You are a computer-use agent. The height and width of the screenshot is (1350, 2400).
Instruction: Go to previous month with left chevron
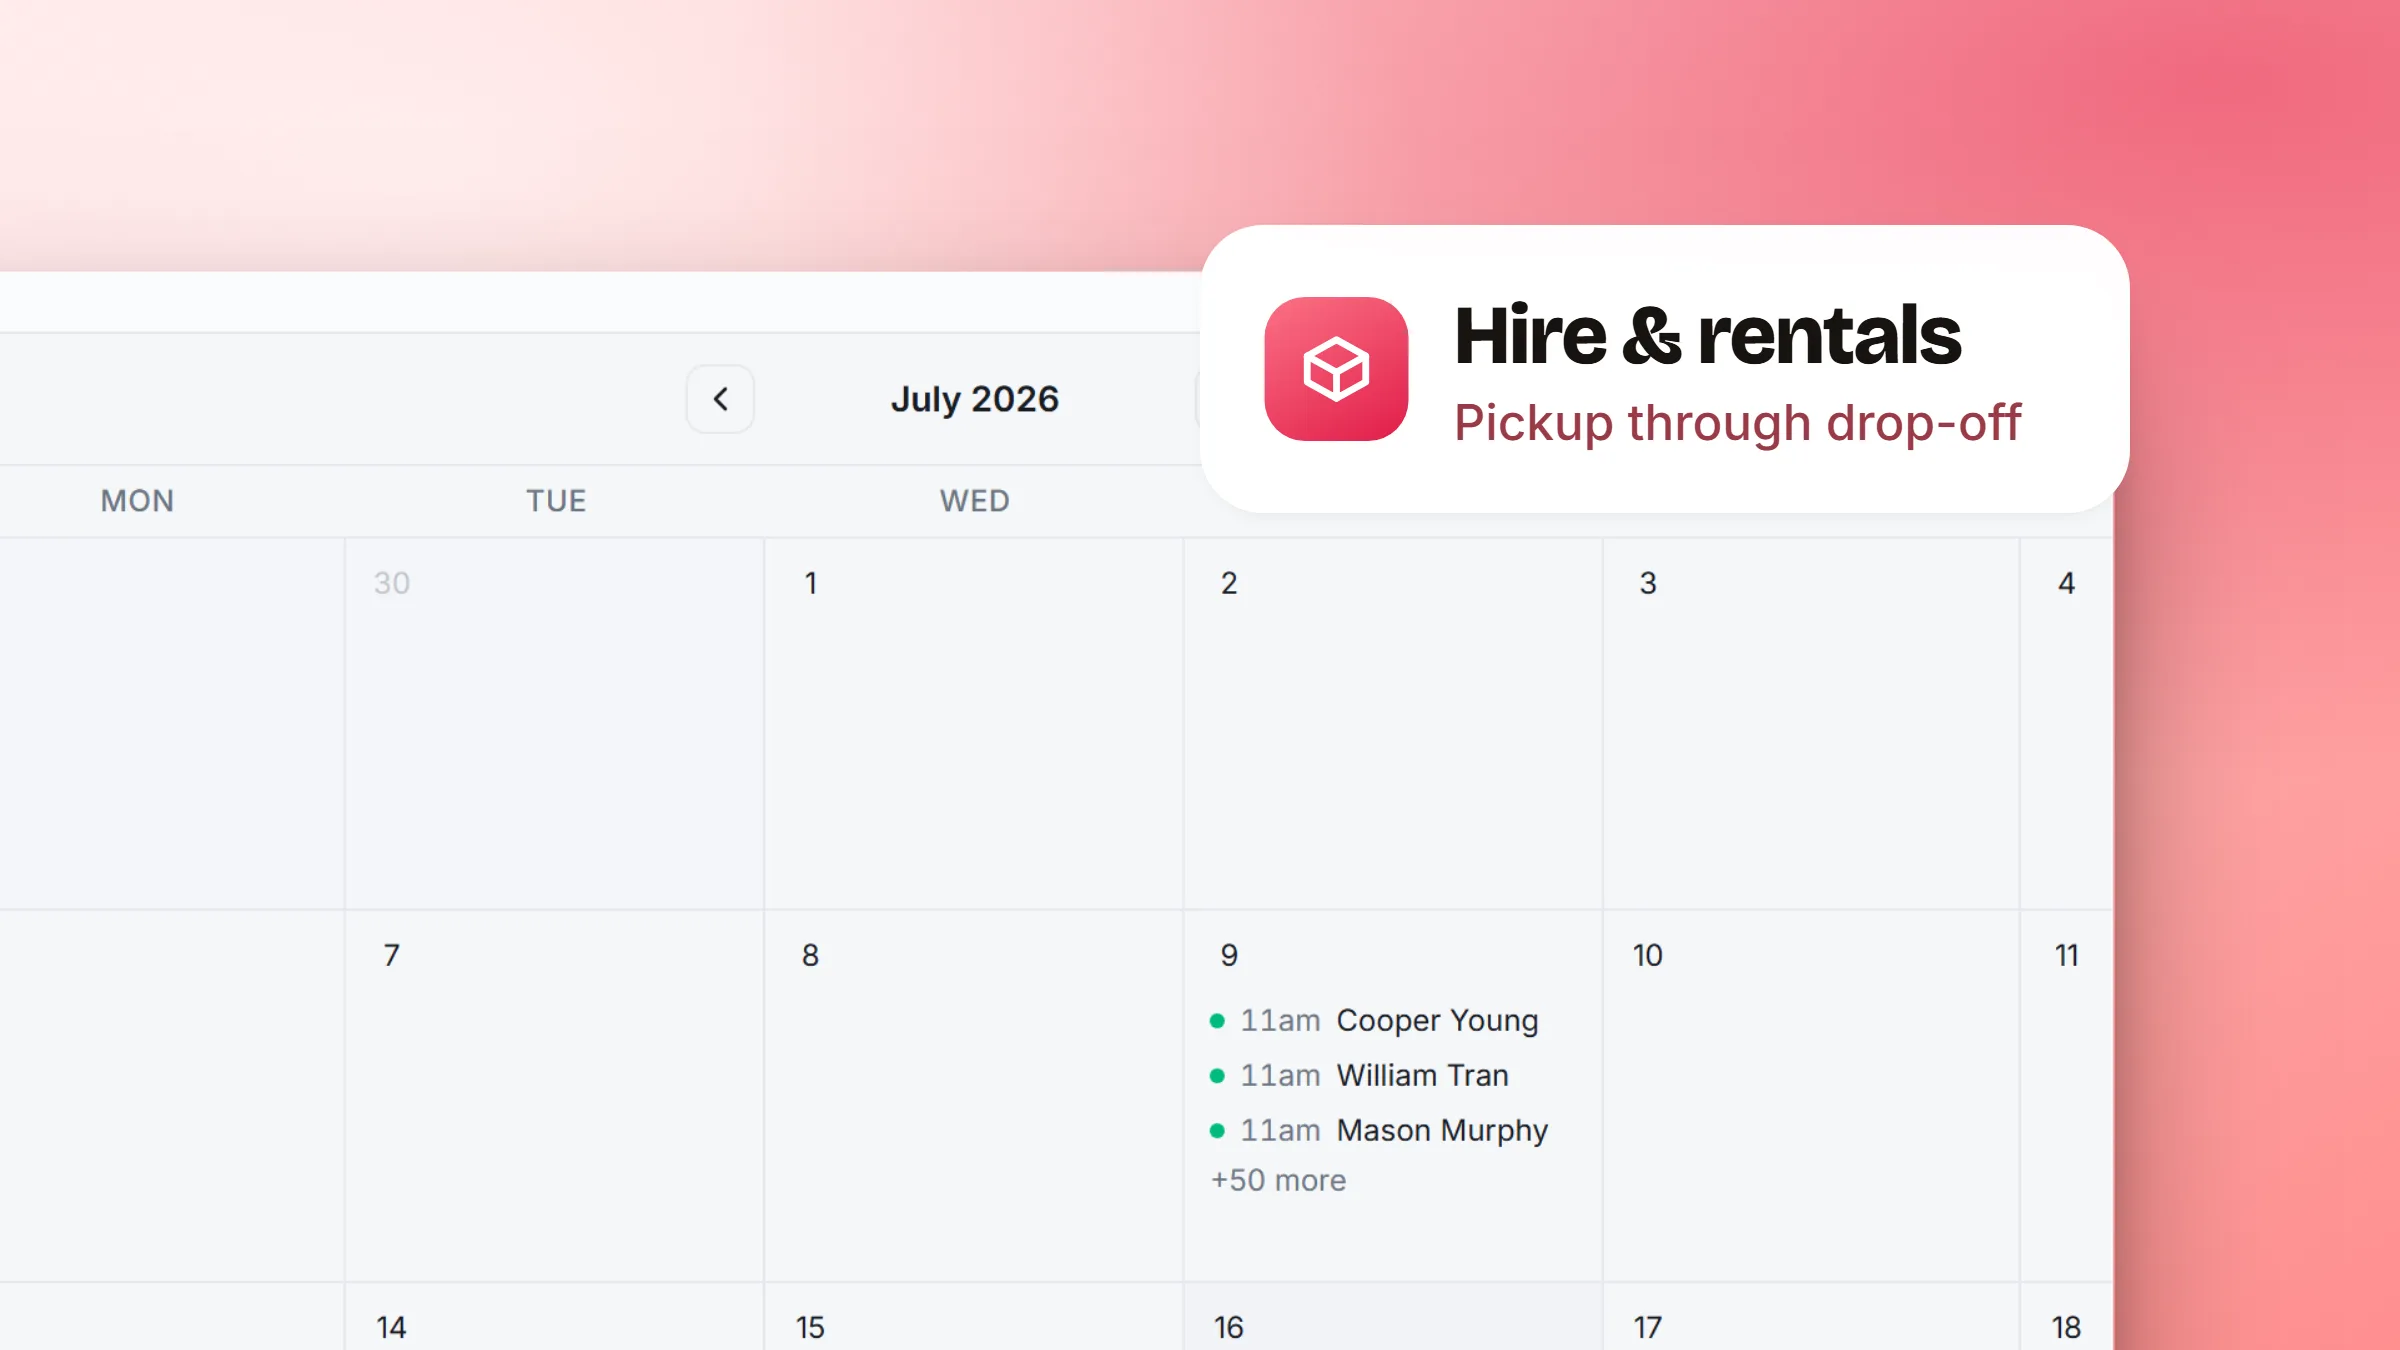point(720,399)
